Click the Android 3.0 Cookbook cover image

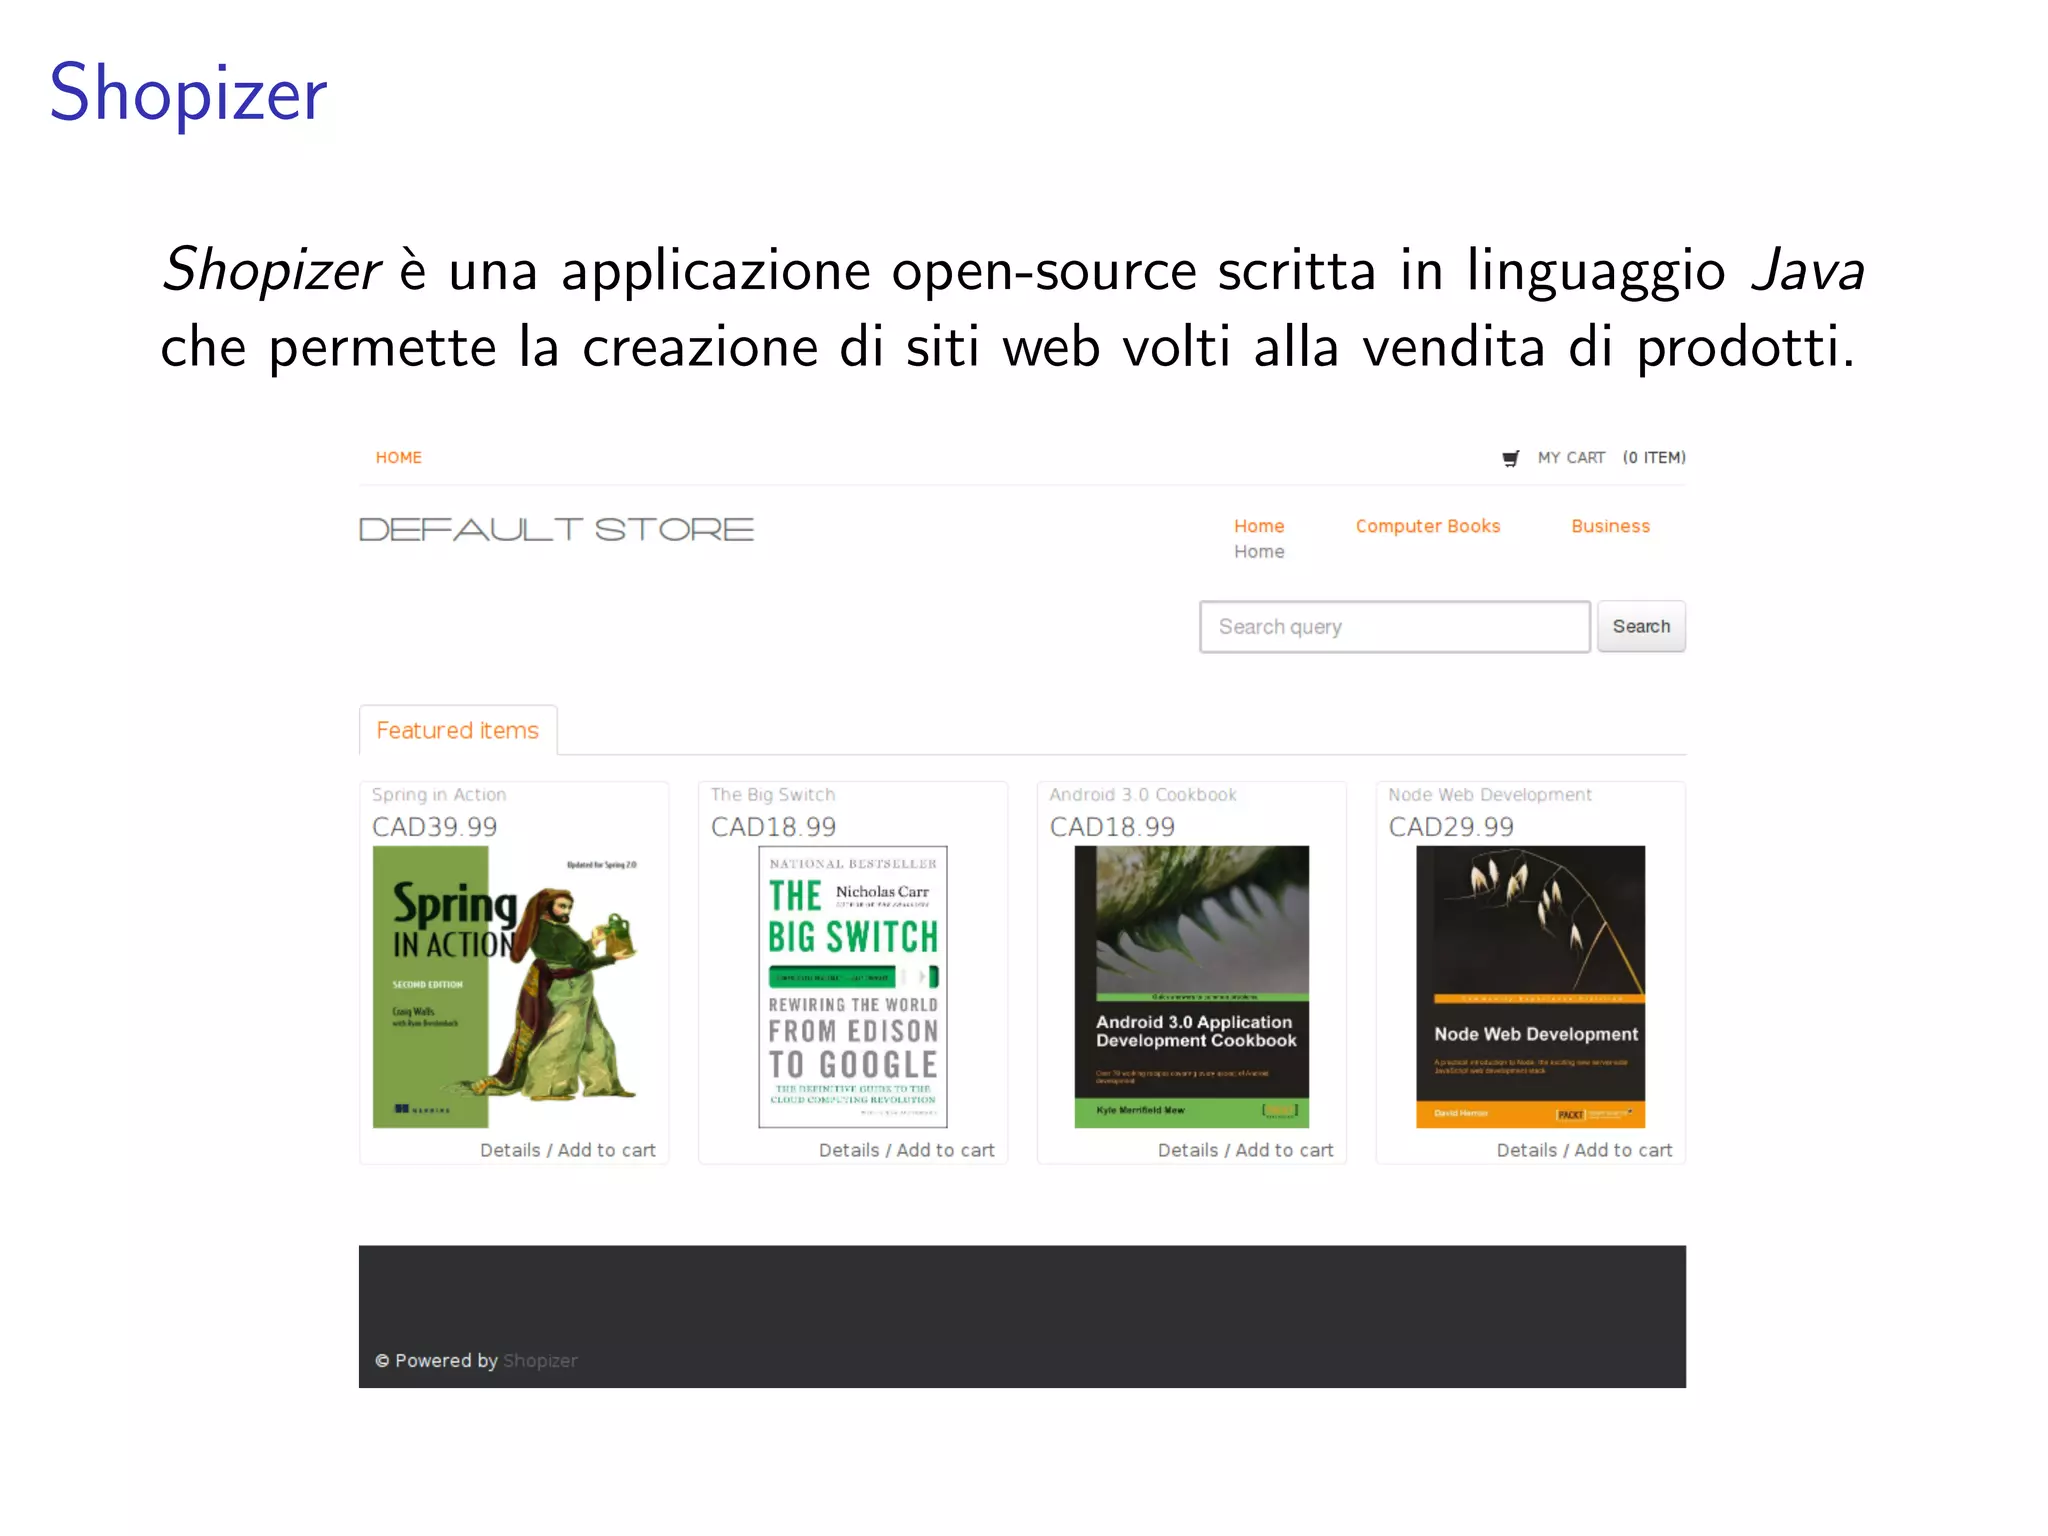coord(1191,987)
